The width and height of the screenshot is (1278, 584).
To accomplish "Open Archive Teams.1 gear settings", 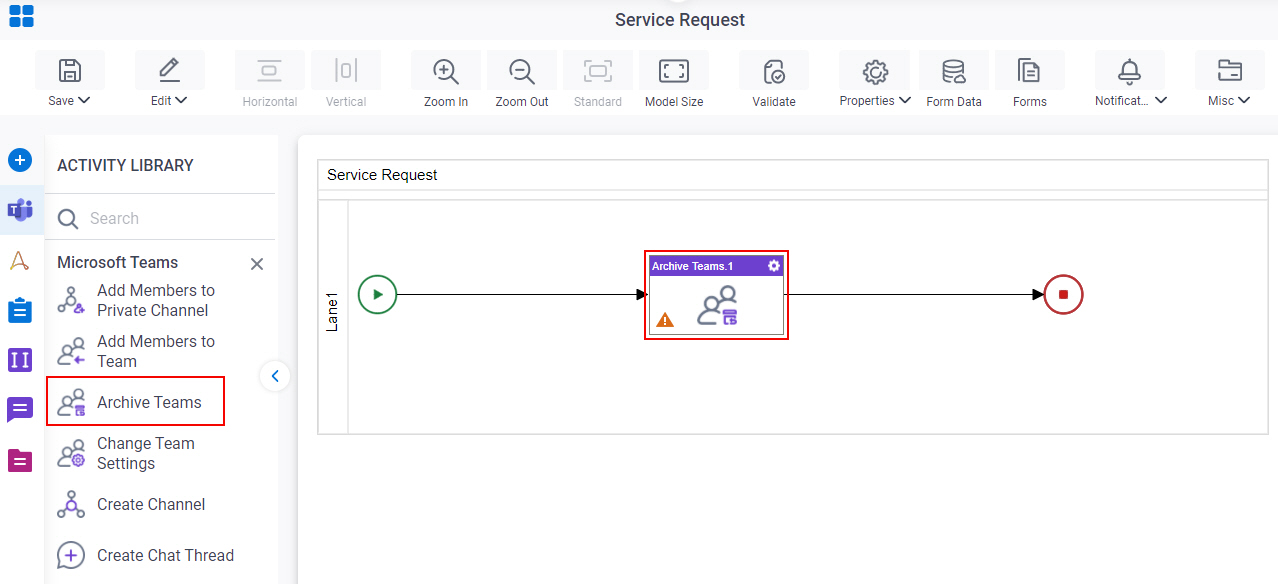I will click(774, 266).
